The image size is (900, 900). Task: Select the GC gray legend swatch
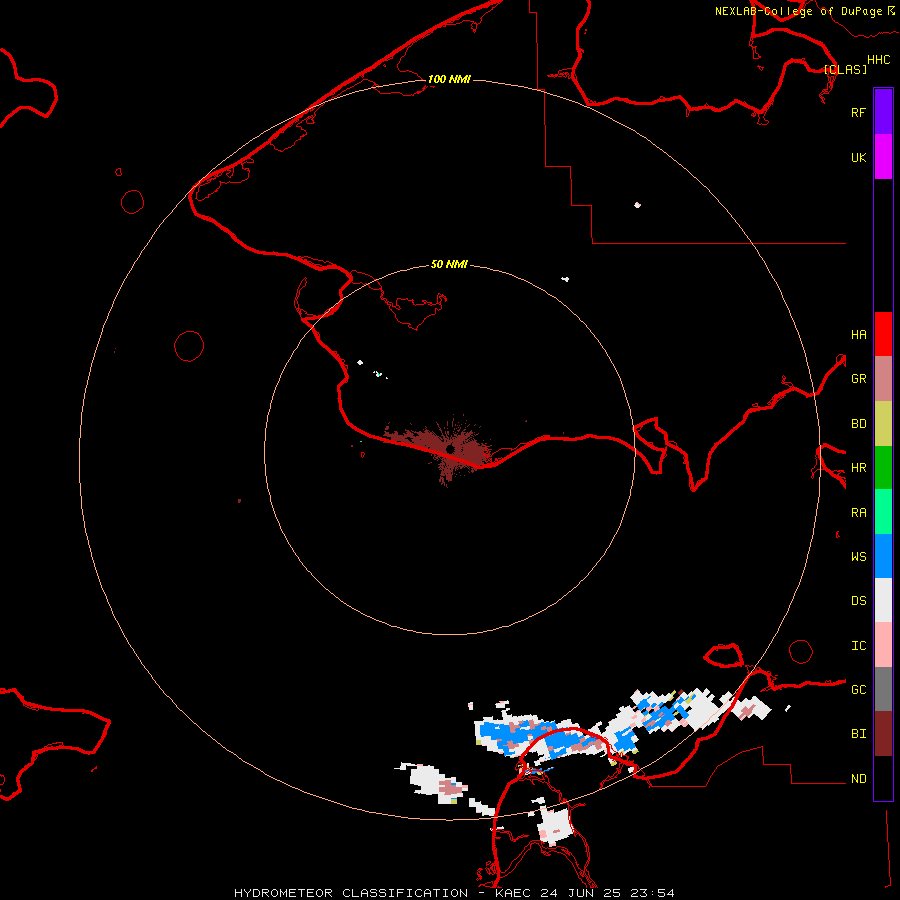[883, 689]
